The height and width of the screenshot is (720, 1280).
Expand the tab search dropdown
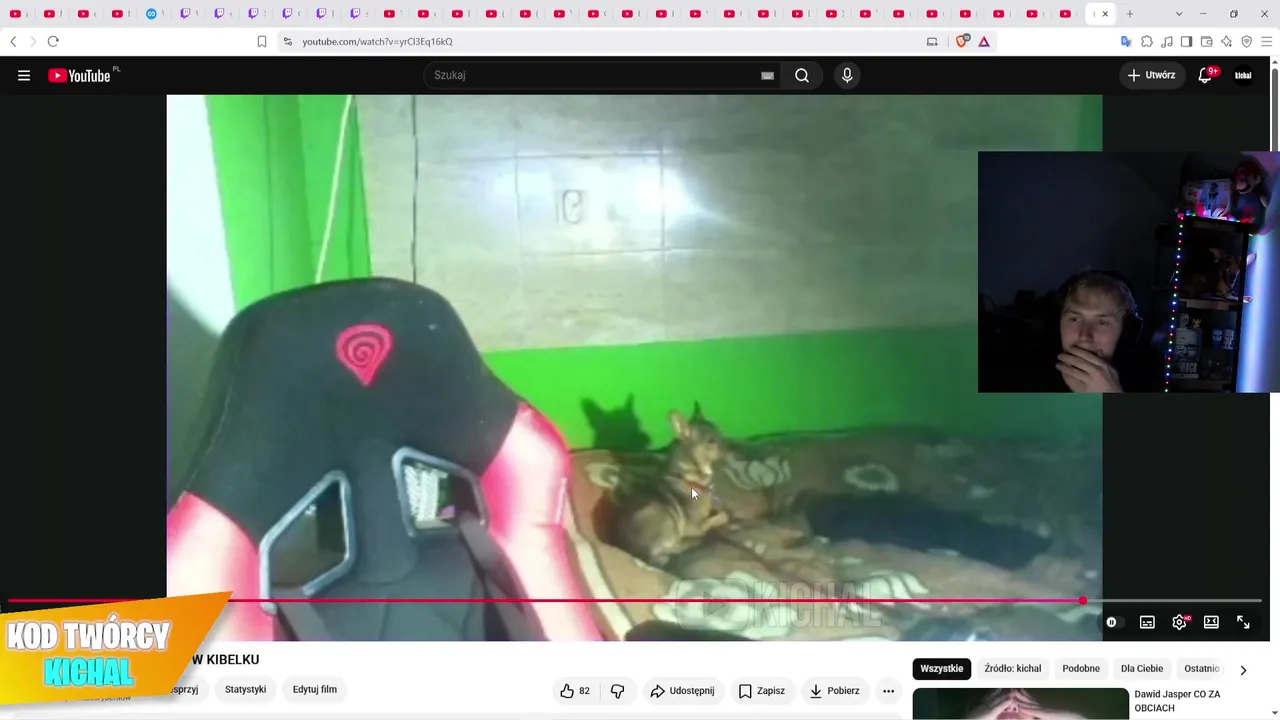1179,14
